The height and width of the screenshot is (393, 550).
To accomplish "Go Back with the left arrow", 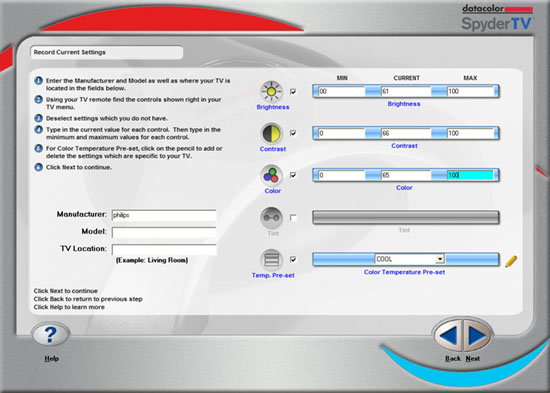I will click(x=448, y=335).
